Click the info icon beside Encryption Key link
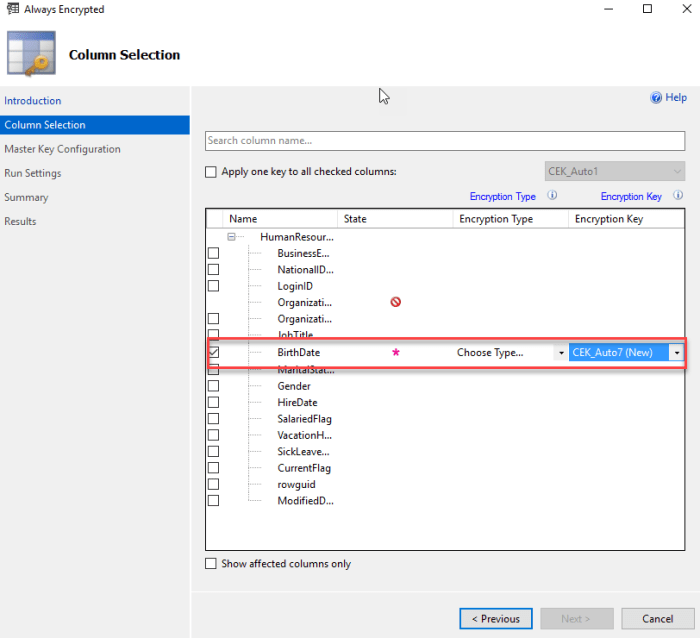Viewport: 700px width, 638px height. [678, 197]
